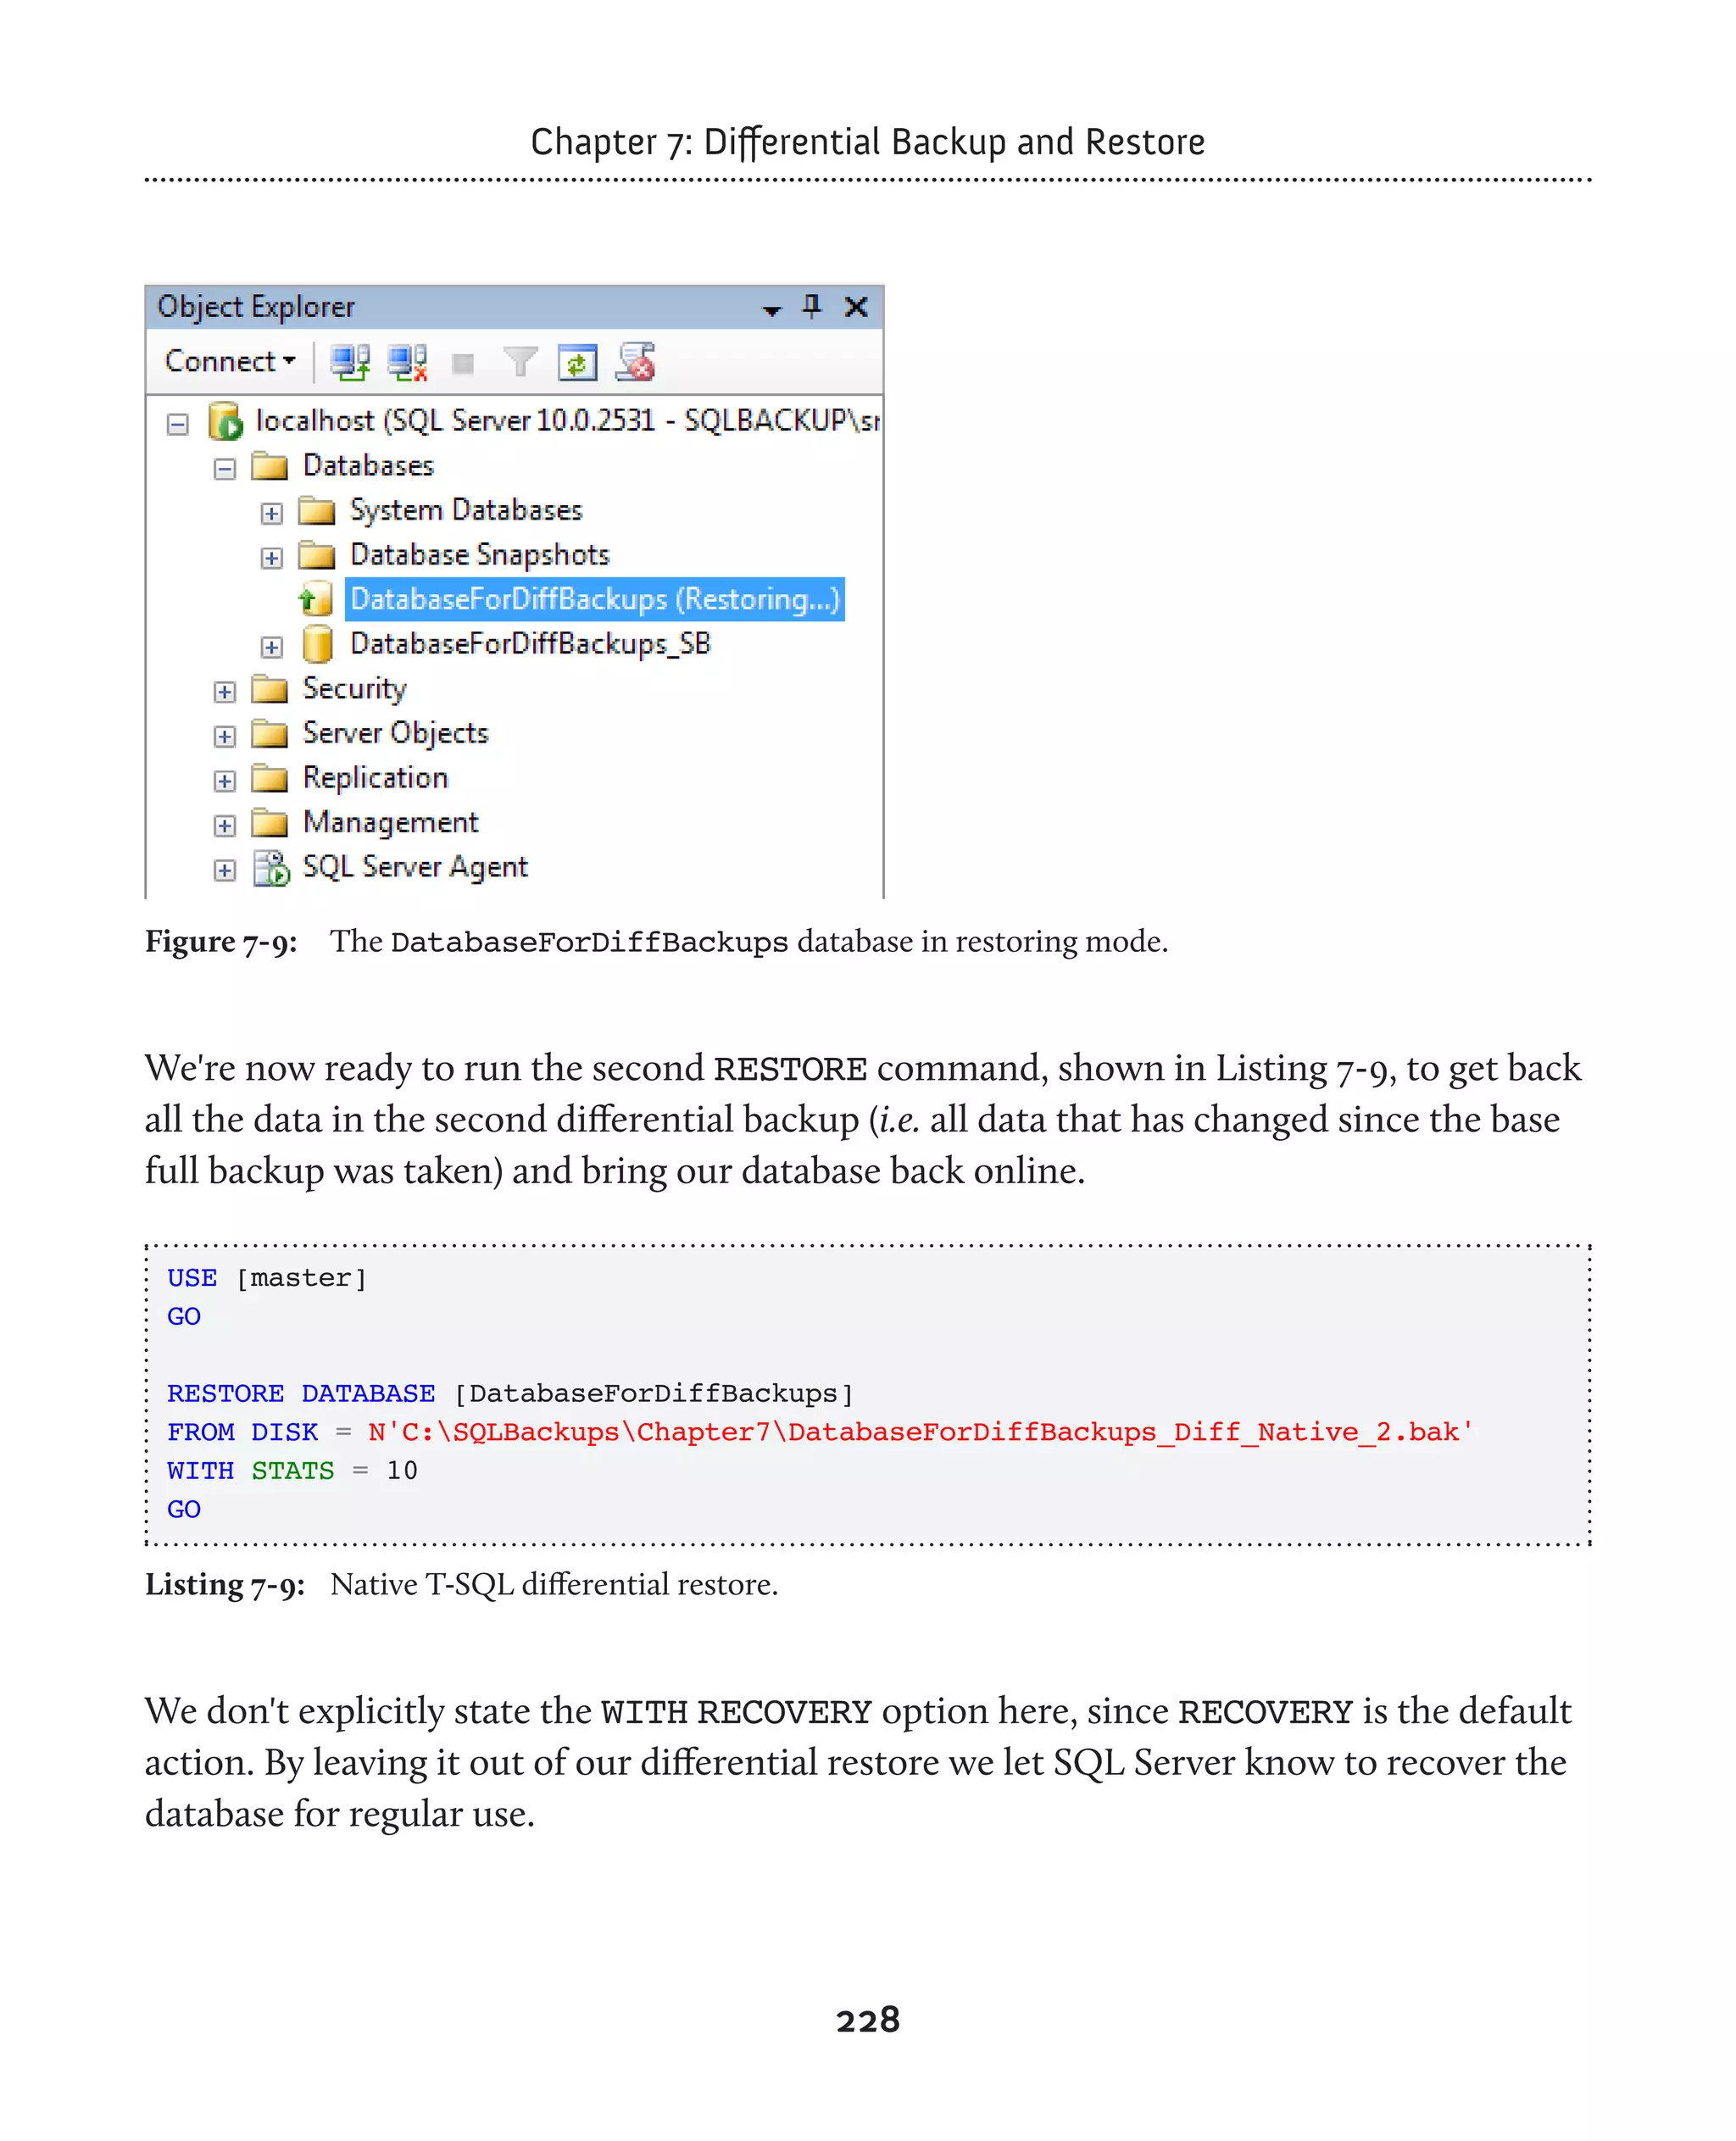Open the Object Explorer window position dropdown

(771, 310)
